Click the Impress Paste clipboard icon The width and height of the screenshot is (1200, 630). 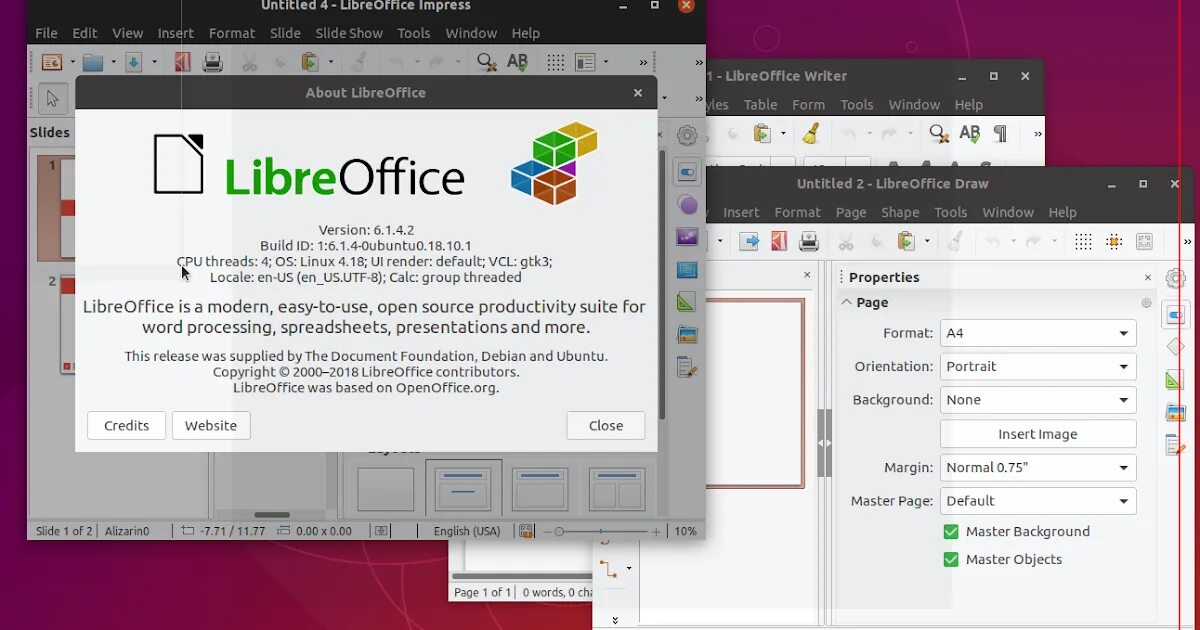click(x=310, y=62)
